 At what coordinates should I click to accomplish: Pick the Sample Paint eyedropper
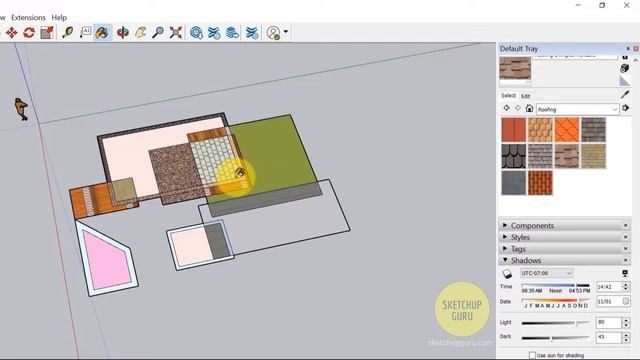point(625,95)
